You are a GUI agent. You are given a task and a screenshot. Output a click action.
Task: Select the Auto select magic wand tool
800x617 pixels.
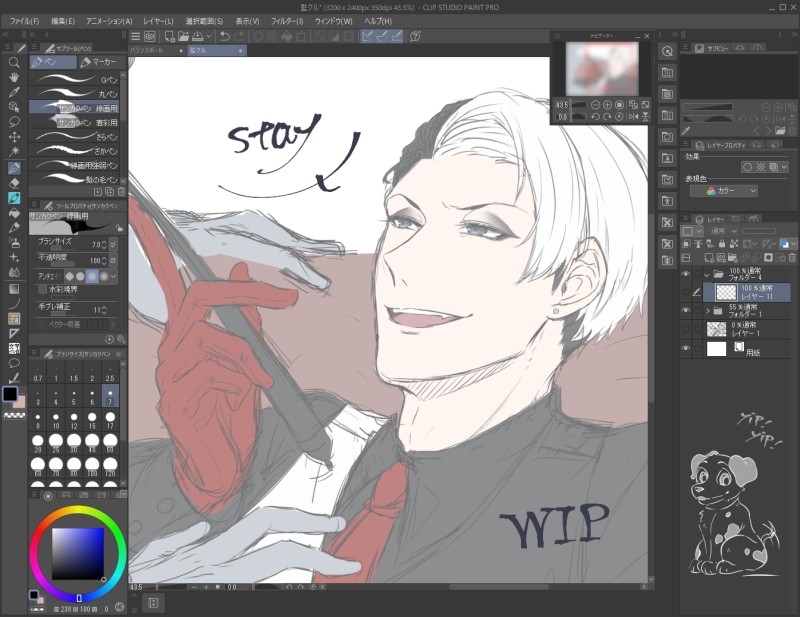[14, 151]
